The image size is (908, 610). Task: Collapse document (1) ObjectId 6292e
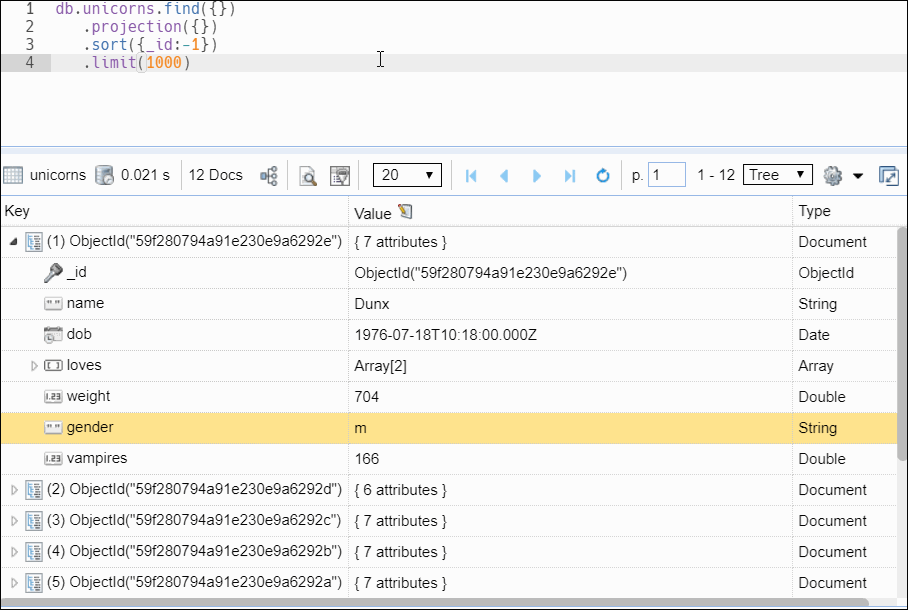coord(14,242)
